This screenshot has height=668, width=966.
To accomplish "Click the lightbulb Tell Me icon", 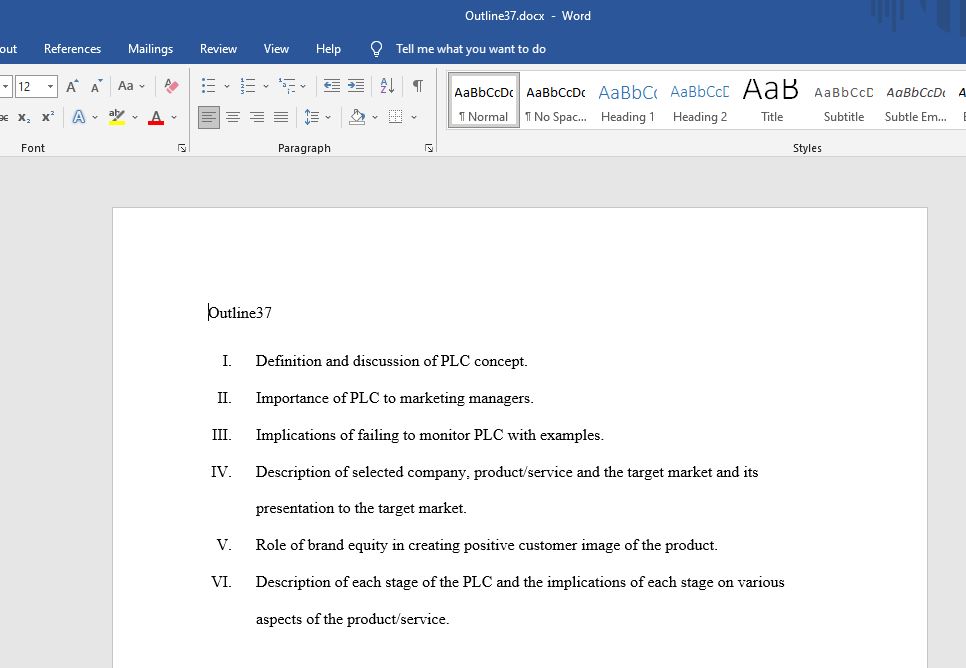I will click(x=376, y=49).
